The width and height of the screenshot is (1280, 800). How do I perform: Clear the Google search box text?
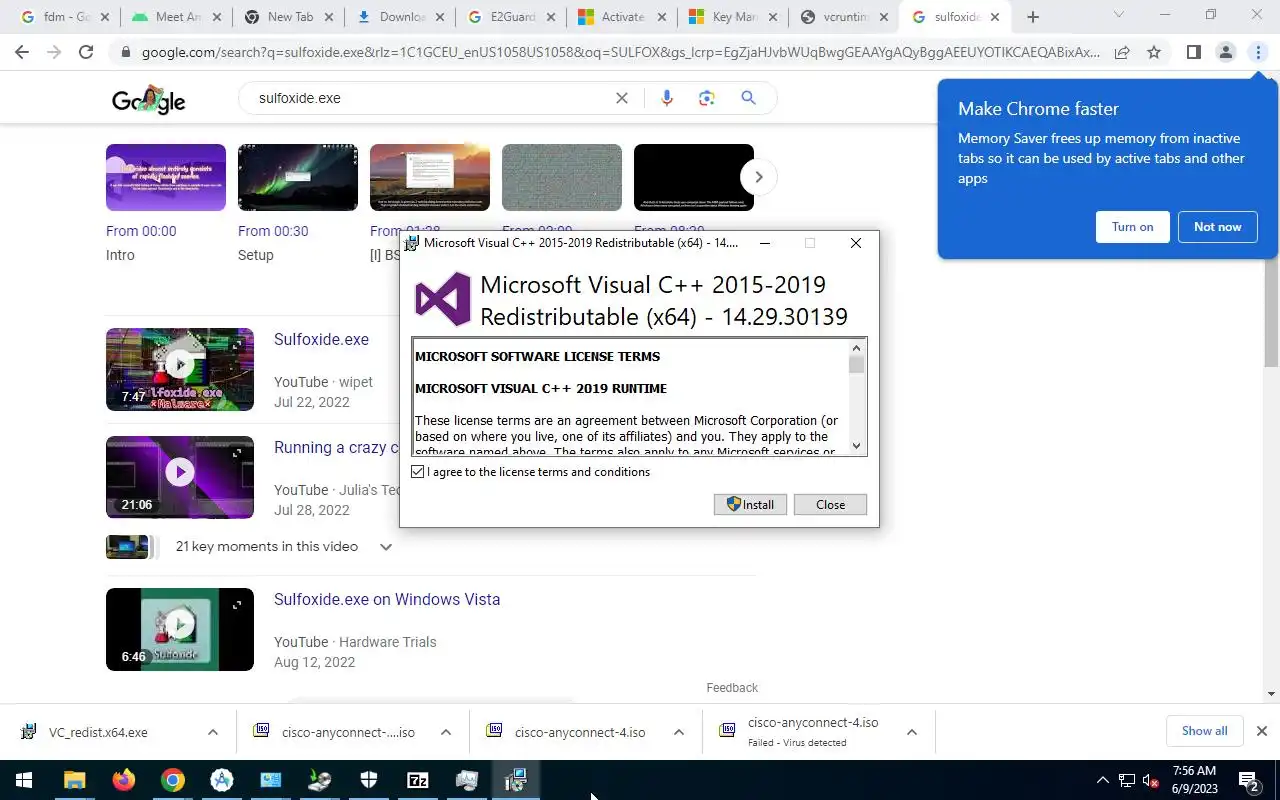(621, 98)
